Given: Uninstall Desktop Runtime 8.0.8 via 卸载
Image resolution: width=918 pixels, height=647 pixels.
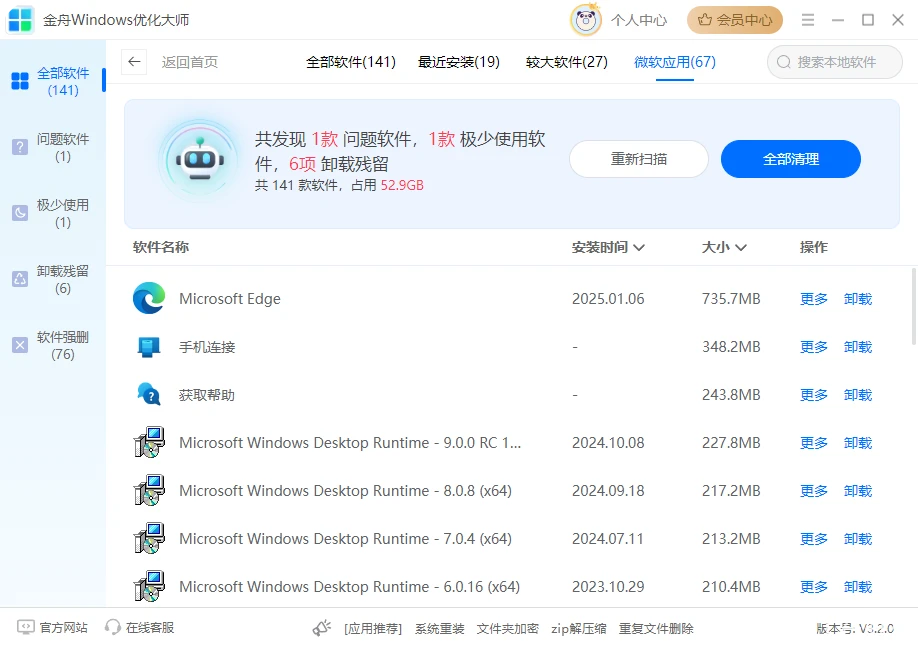Looking at the screenshot, I should [858, 491].
